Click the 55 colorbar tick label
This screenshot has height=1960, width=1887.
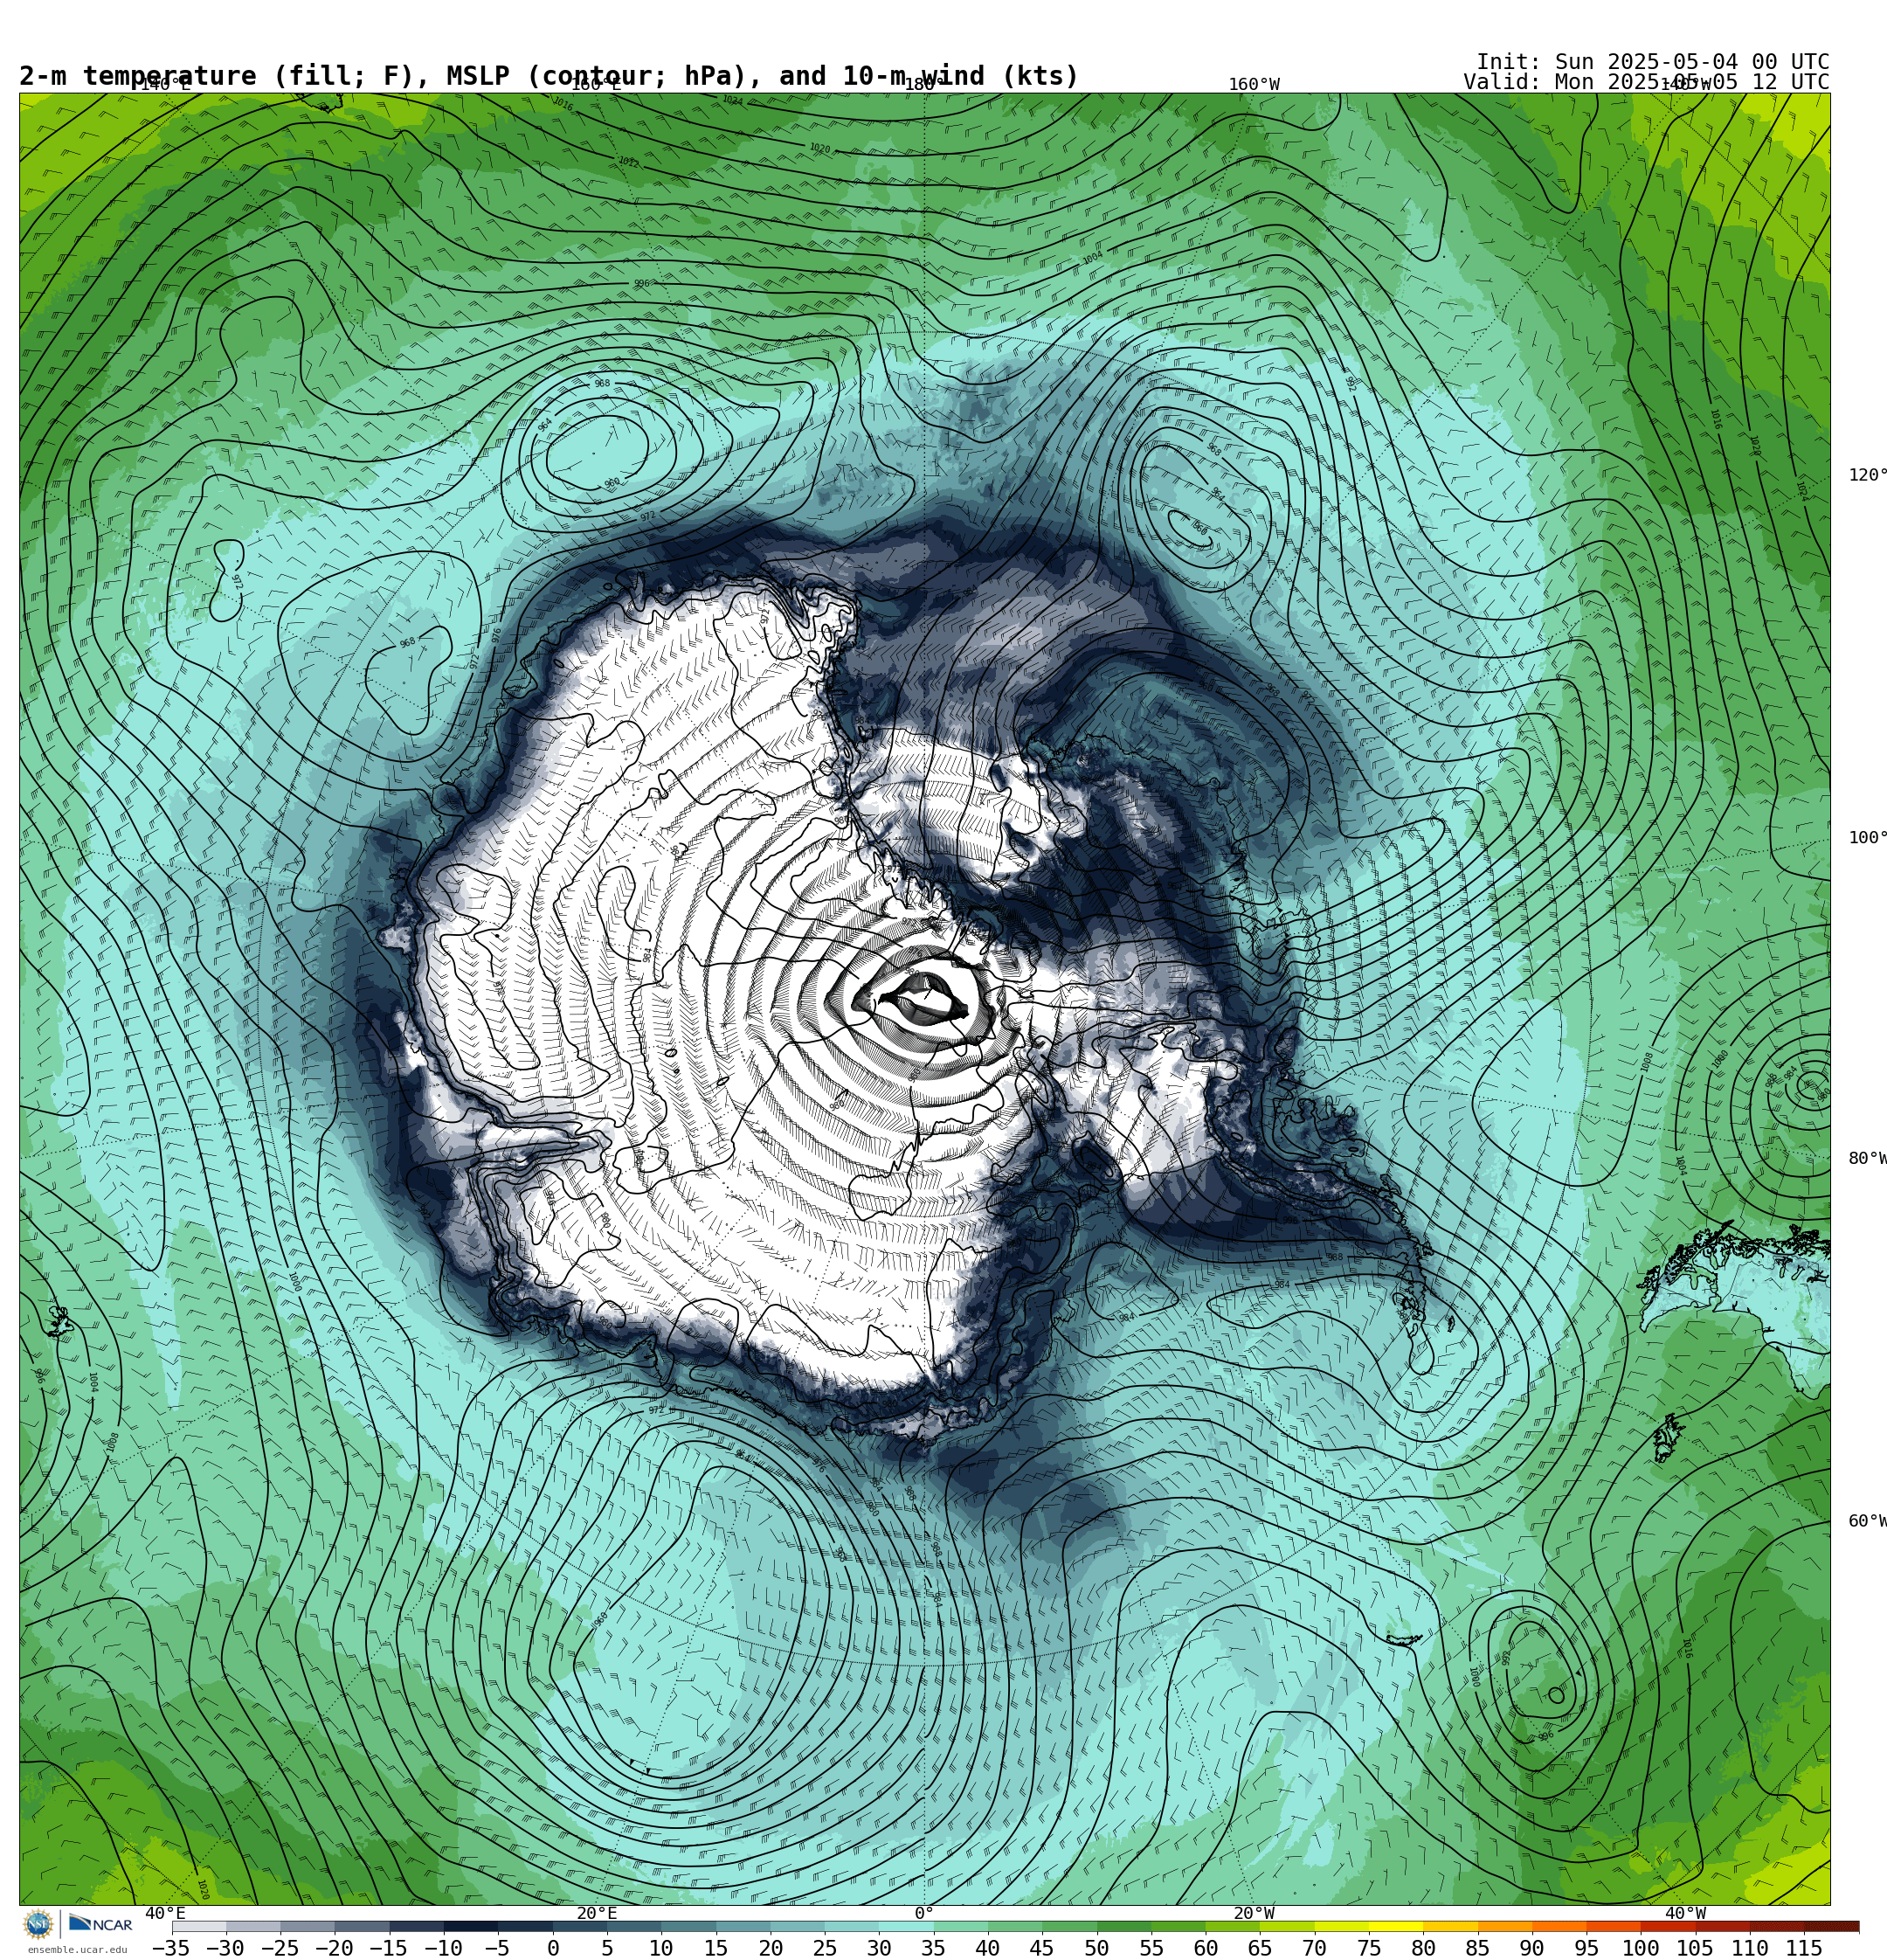click(x=1151, y=1948)
